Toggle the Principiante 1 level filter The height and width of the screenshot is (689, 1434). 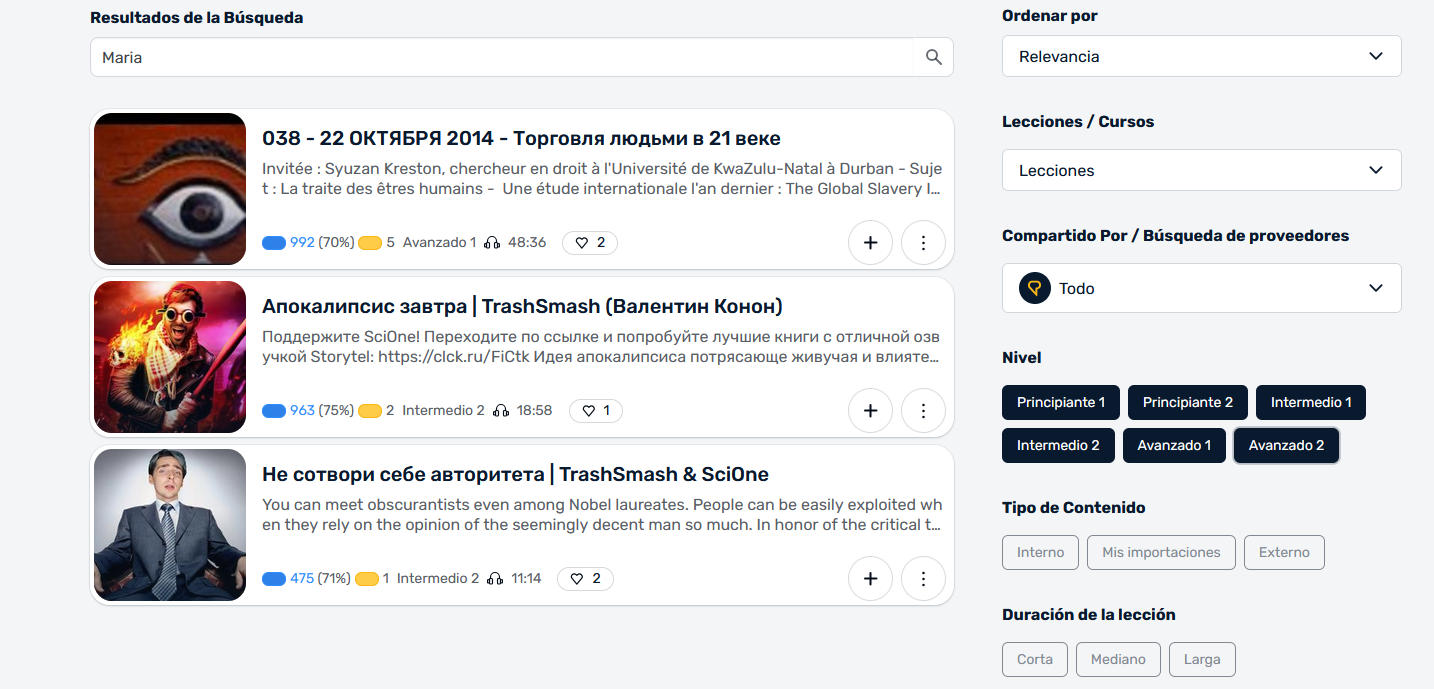1060,403
